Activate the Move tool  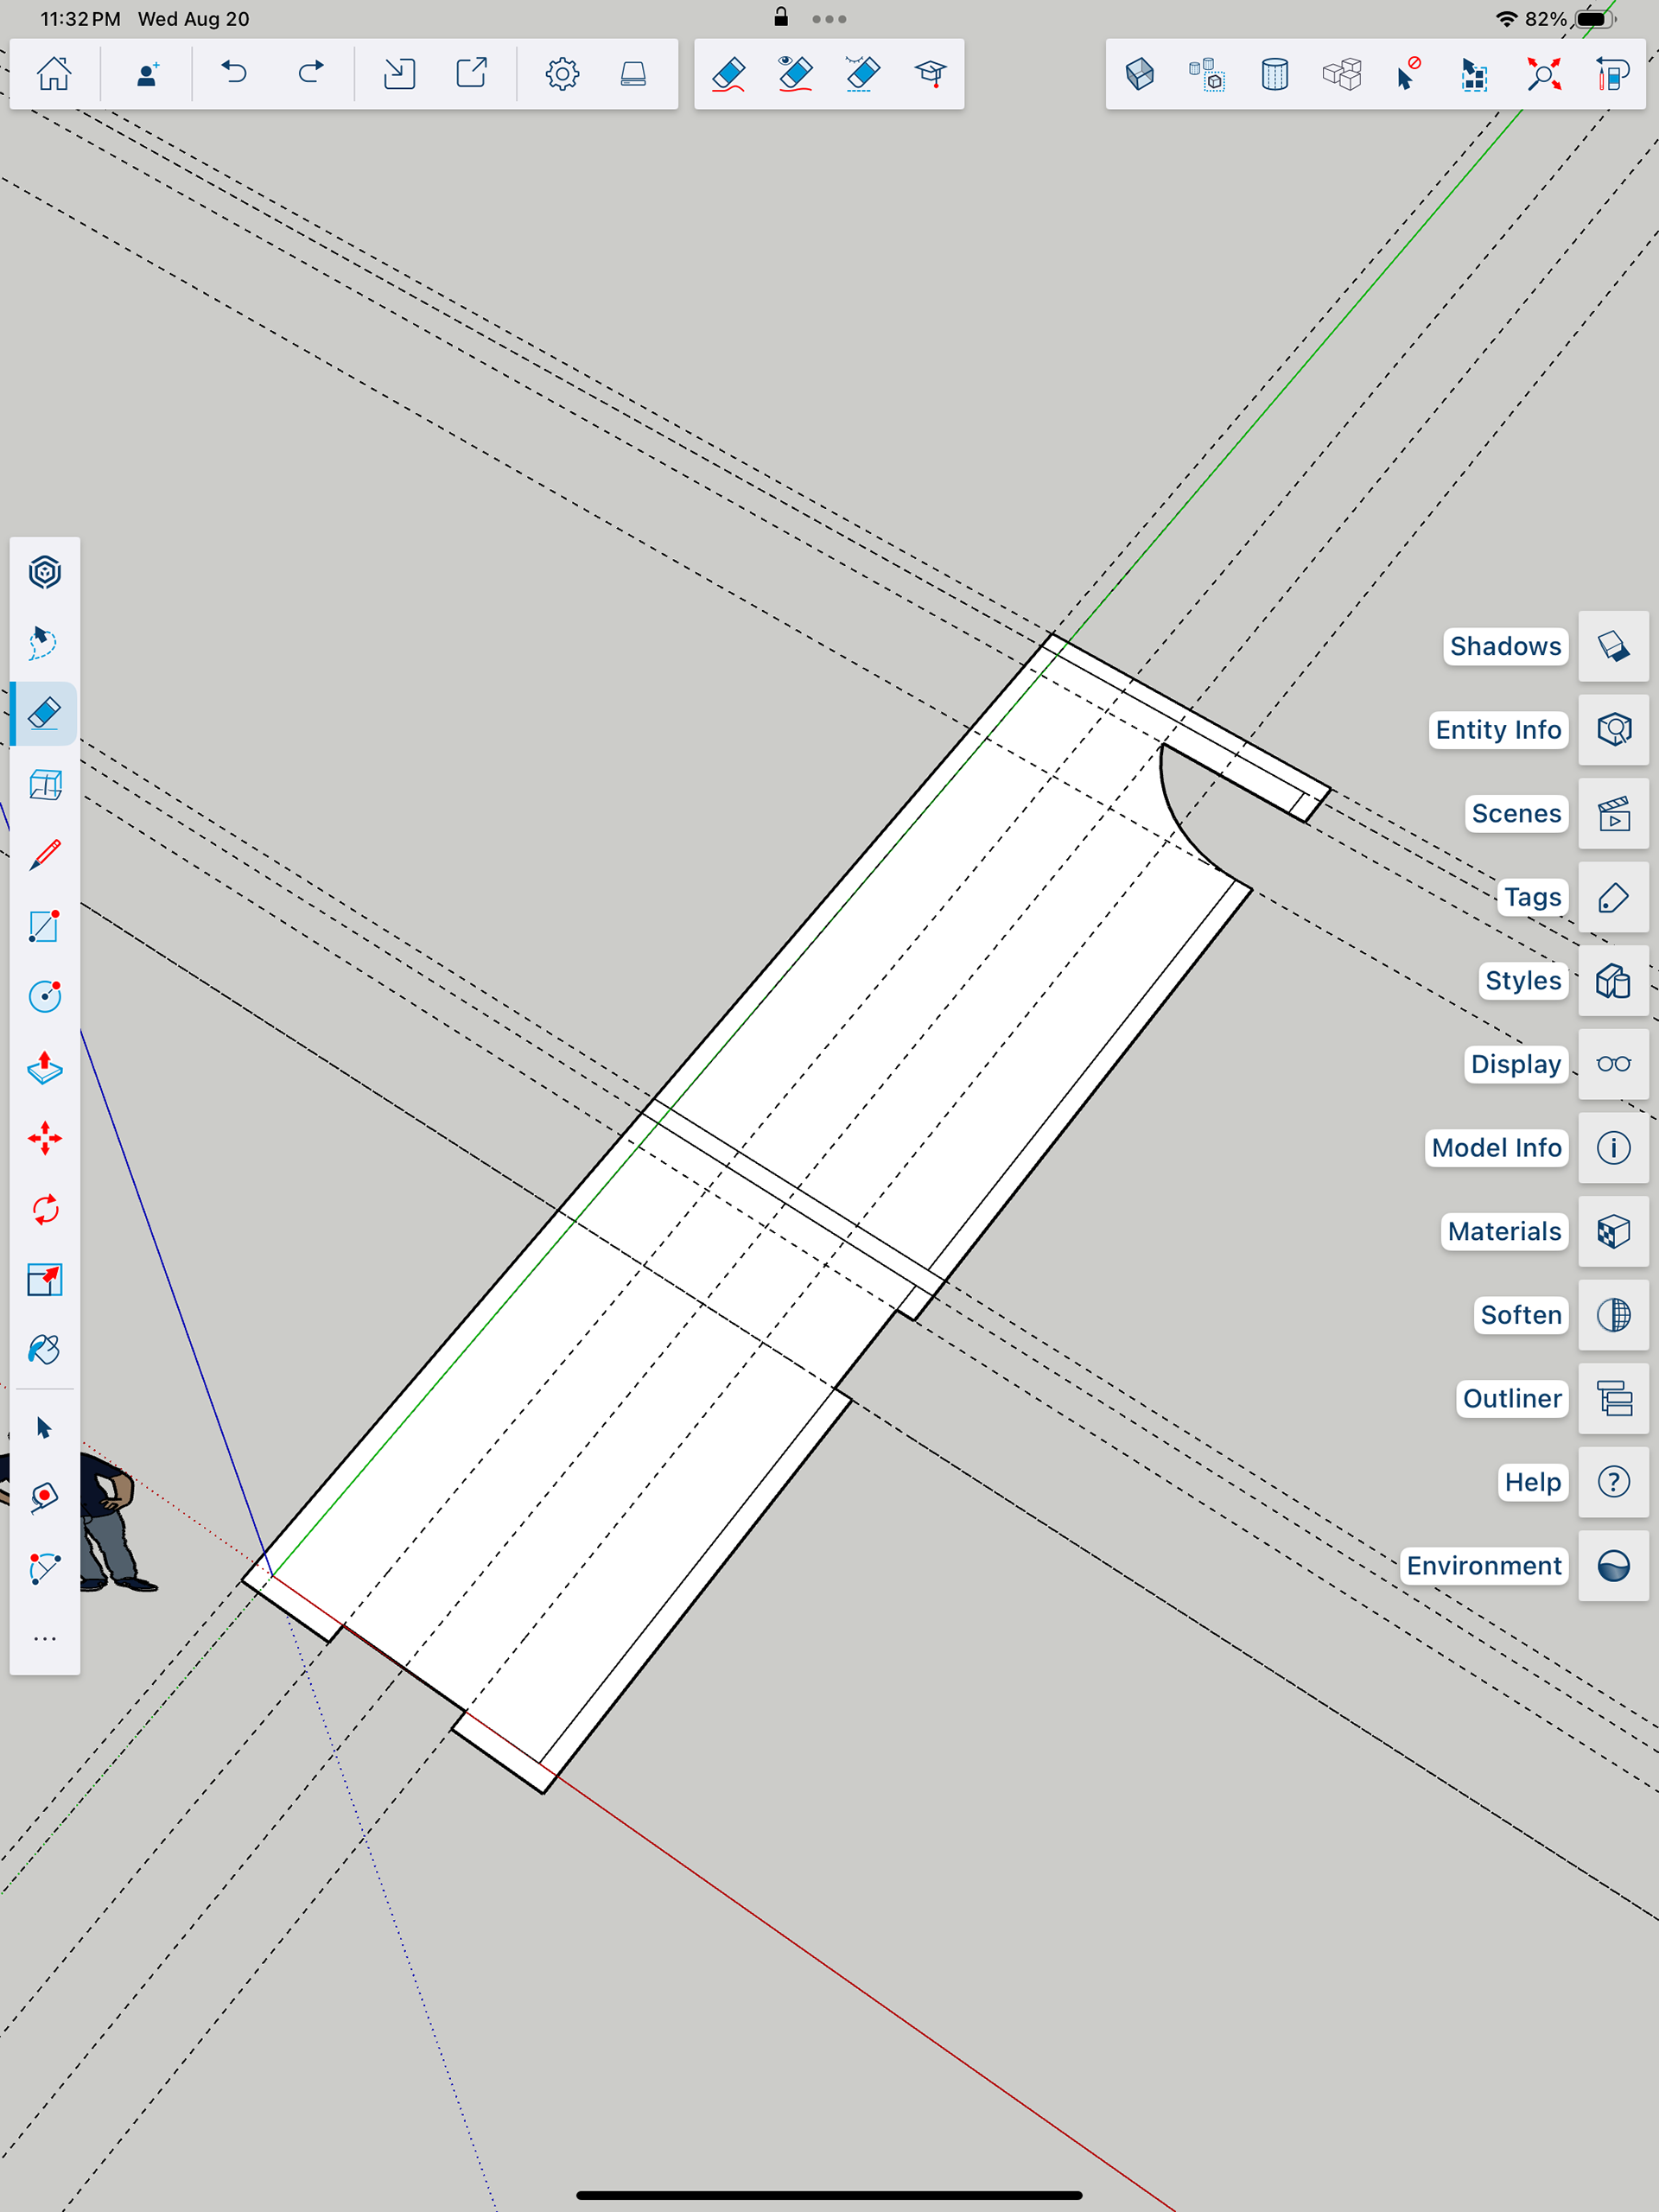click(x=45, y=1138)
